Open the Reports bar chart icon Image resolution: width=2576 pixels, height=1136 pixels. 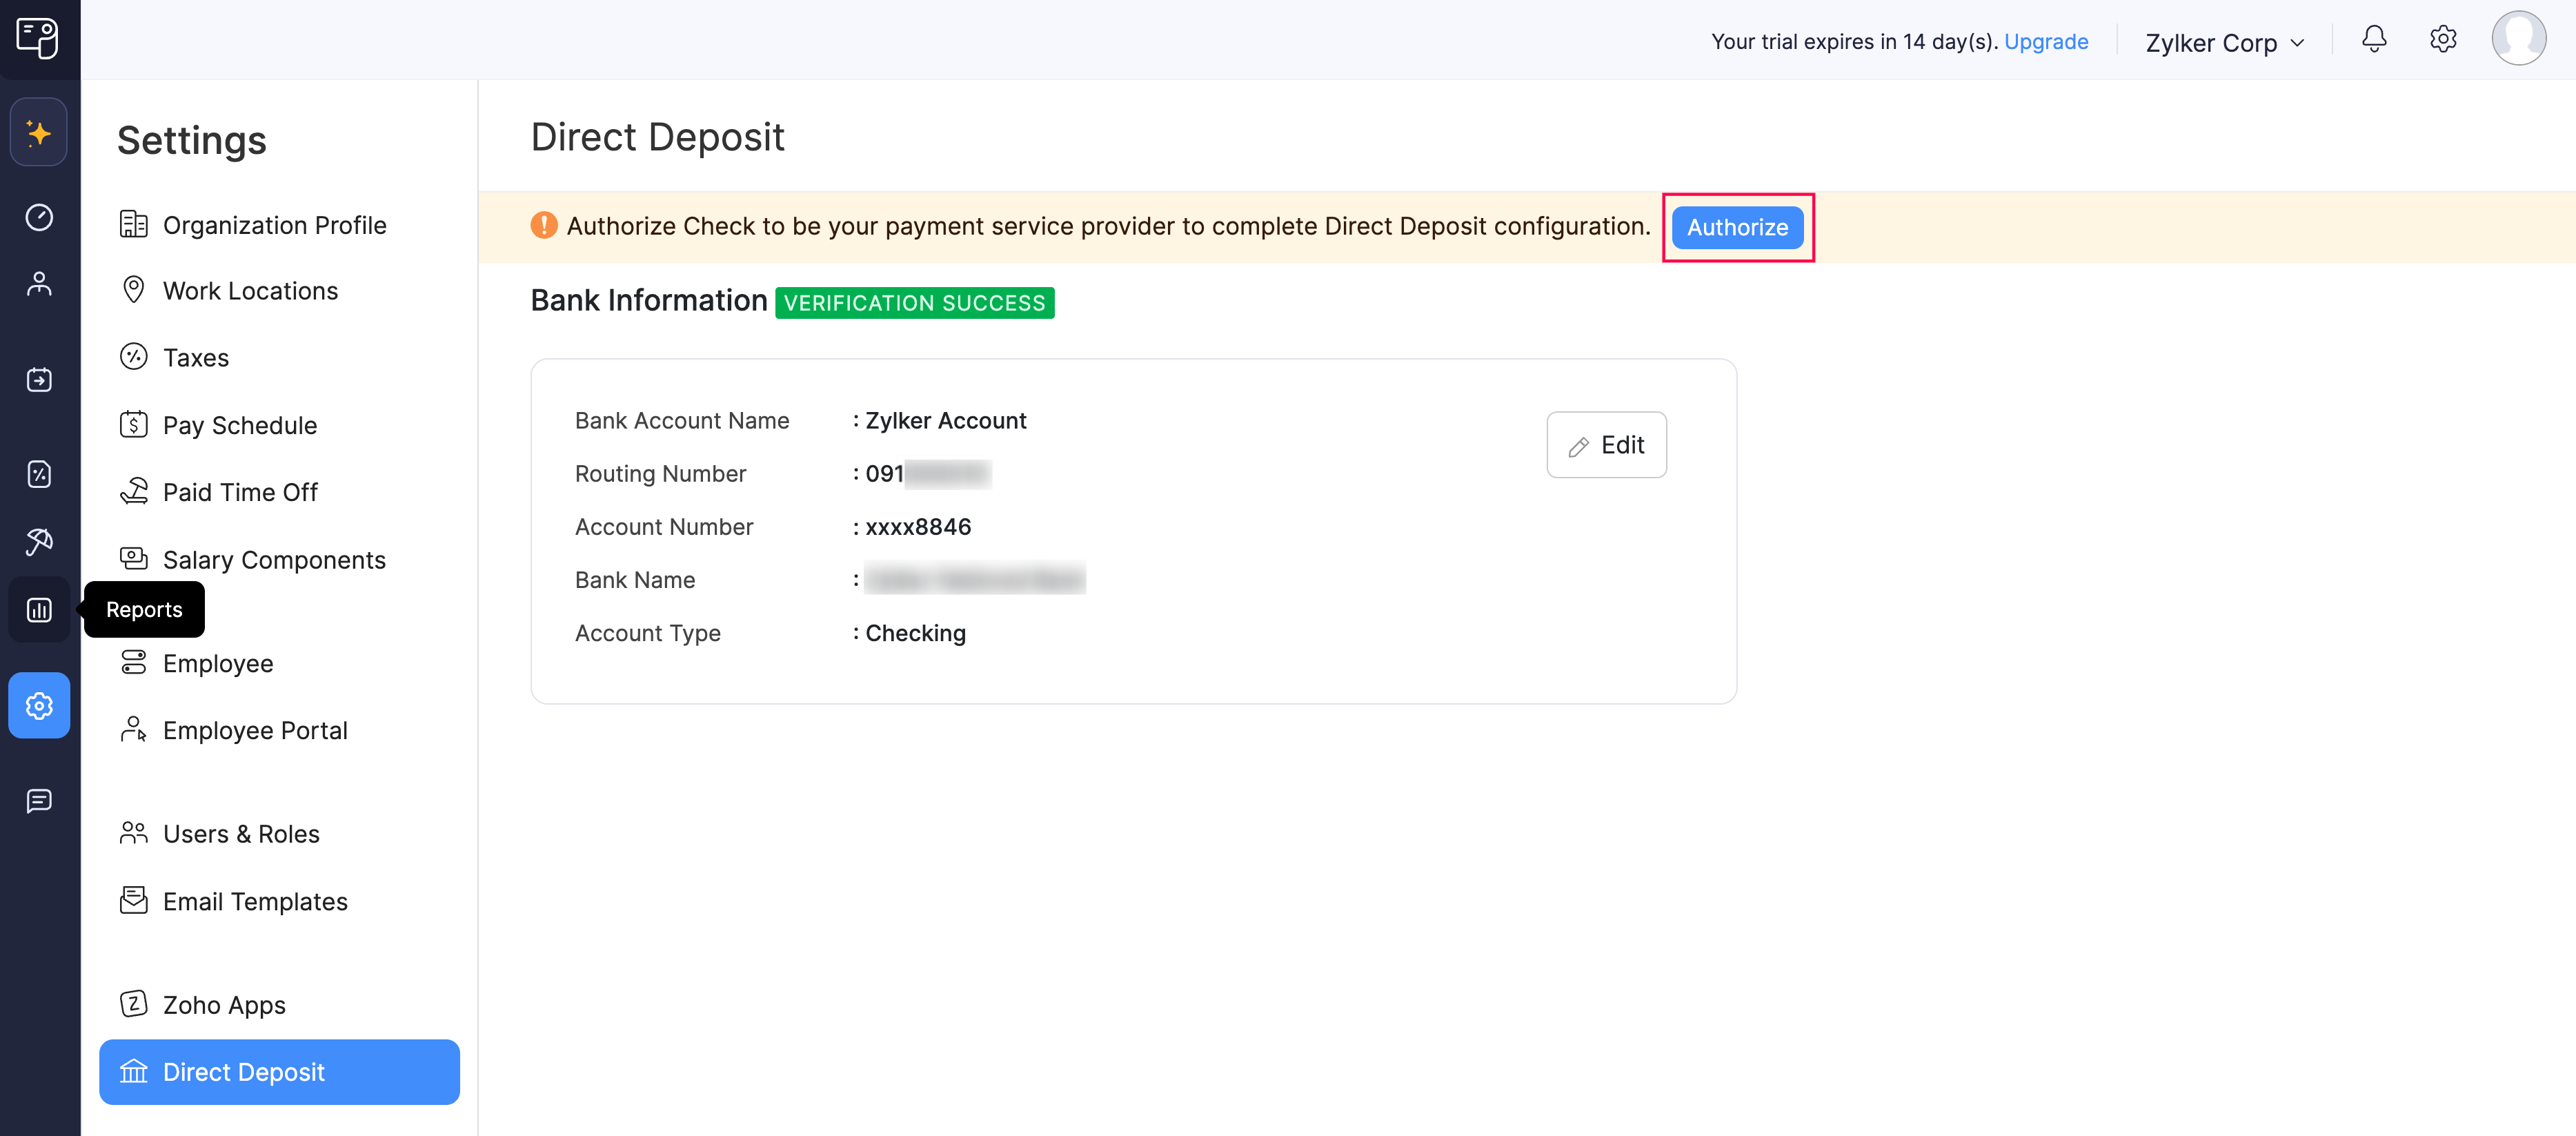coord(39,609)
